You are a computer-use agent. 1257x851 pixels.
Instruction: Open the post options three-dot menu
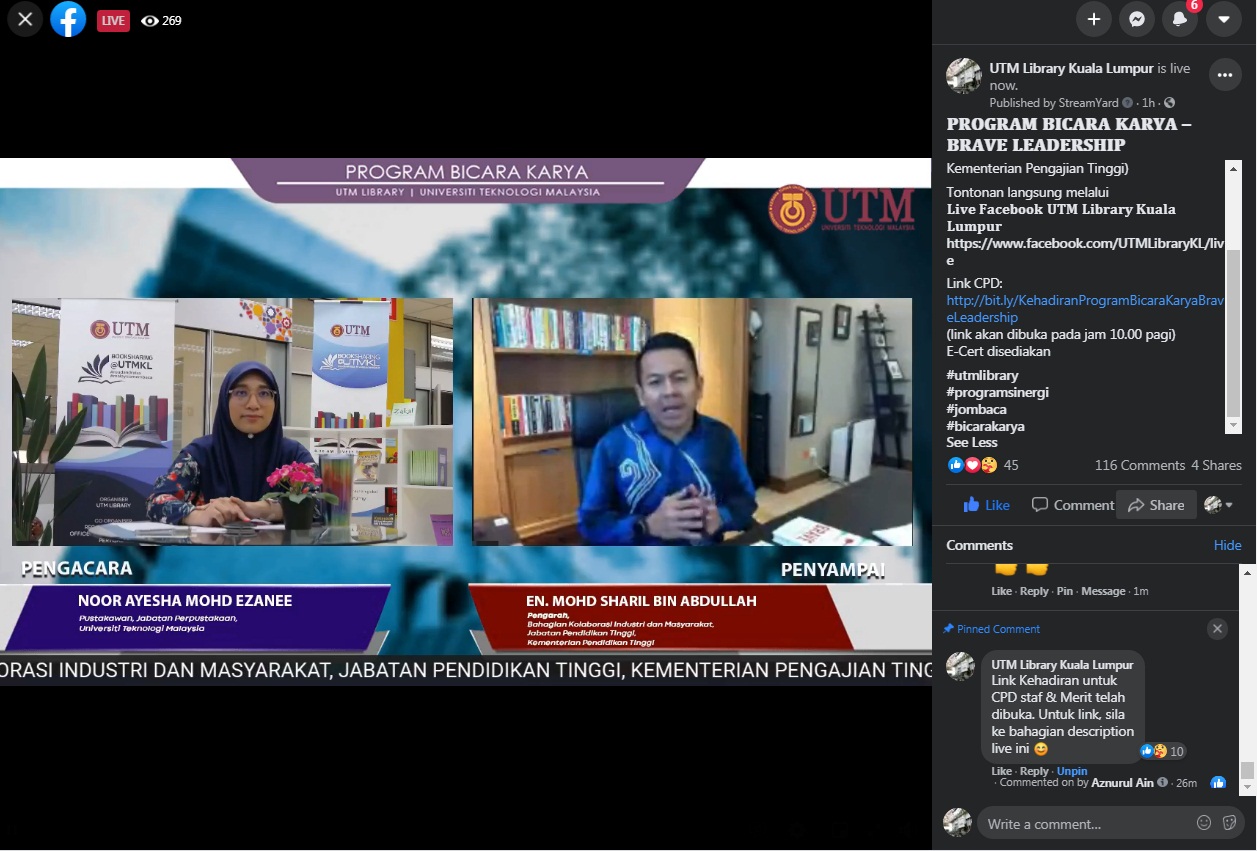coord(1225,75)
